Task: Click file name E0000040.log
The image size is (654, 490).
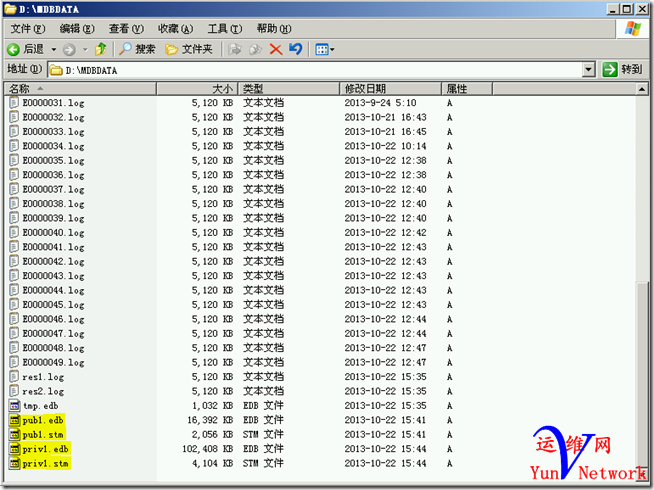Action: [x=53, y=233]
